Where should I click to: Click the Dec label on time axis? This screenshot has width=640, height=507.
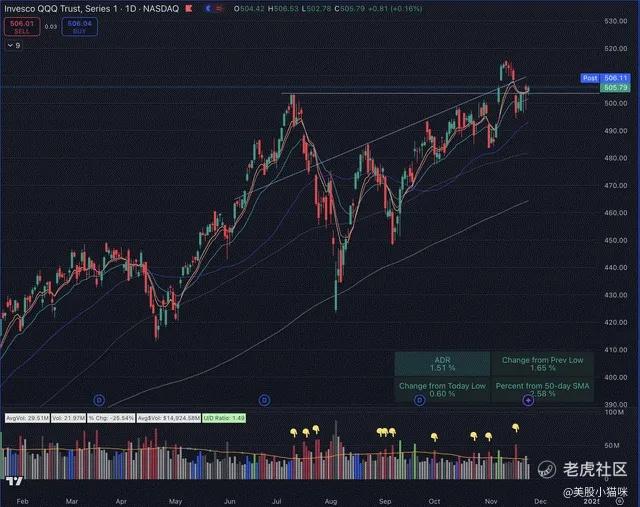coord(540,501)
